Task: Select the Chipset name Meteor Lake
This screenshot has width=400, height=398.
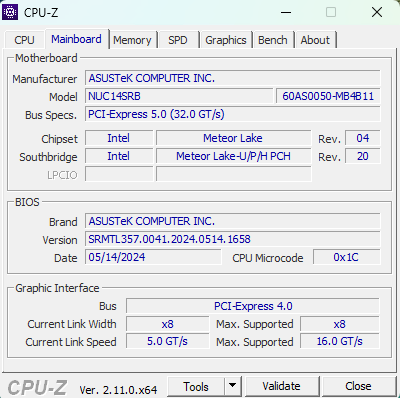Action: 233,138
